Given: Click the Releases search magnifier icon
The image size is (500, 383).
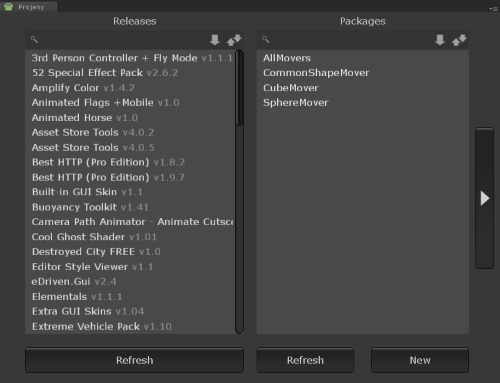Looking at the screenshot, I should tap(34, 39).
